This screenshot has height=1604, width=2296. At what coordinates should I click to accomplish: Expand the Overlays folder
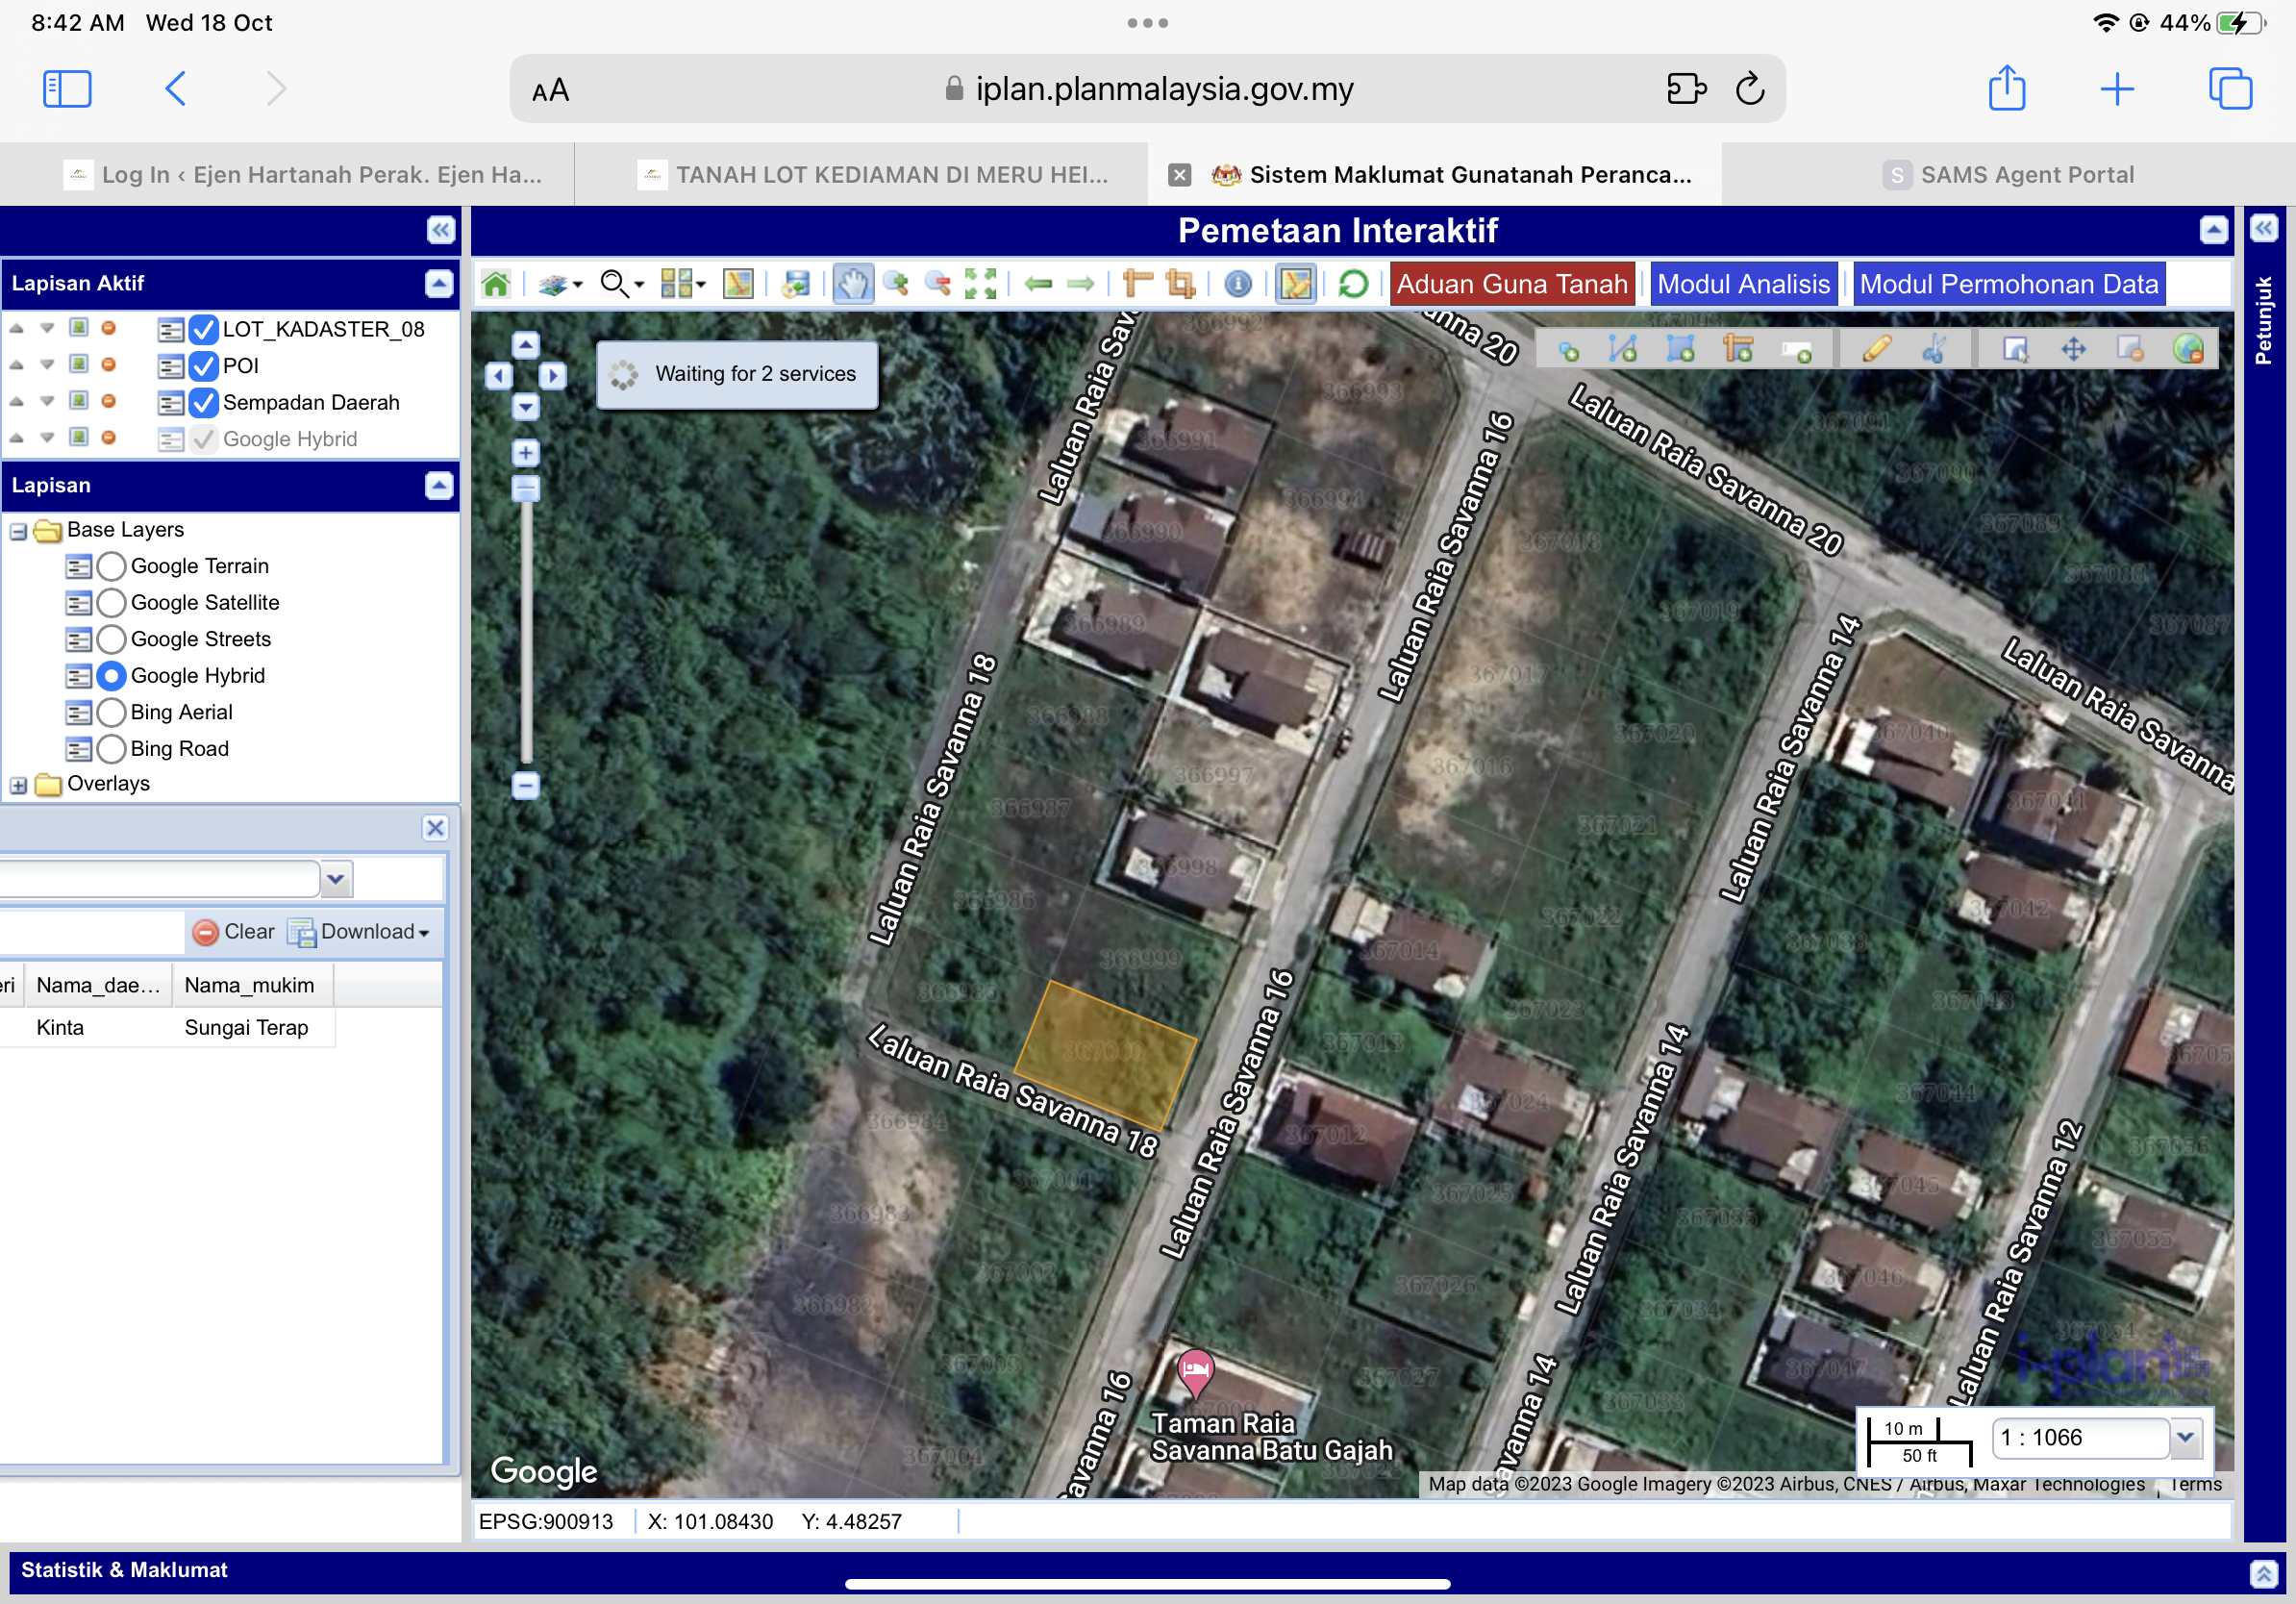coord(19,785)
